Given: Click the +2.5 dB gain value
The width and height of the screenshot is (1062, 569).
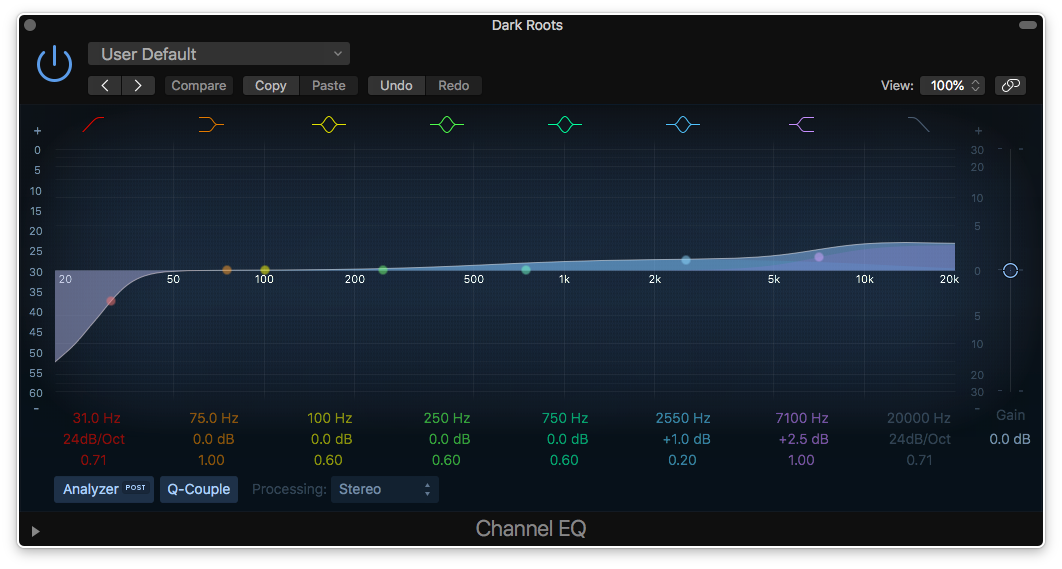Looking at the screenshot, I should click(803, 439).
